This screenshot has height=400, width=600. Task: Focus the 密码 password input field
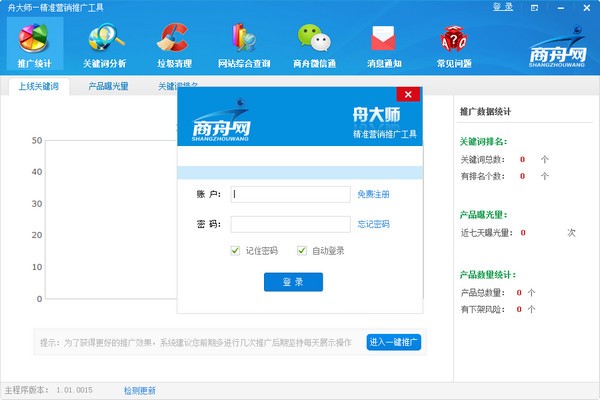pyautogui.click(x=290, y=224)
